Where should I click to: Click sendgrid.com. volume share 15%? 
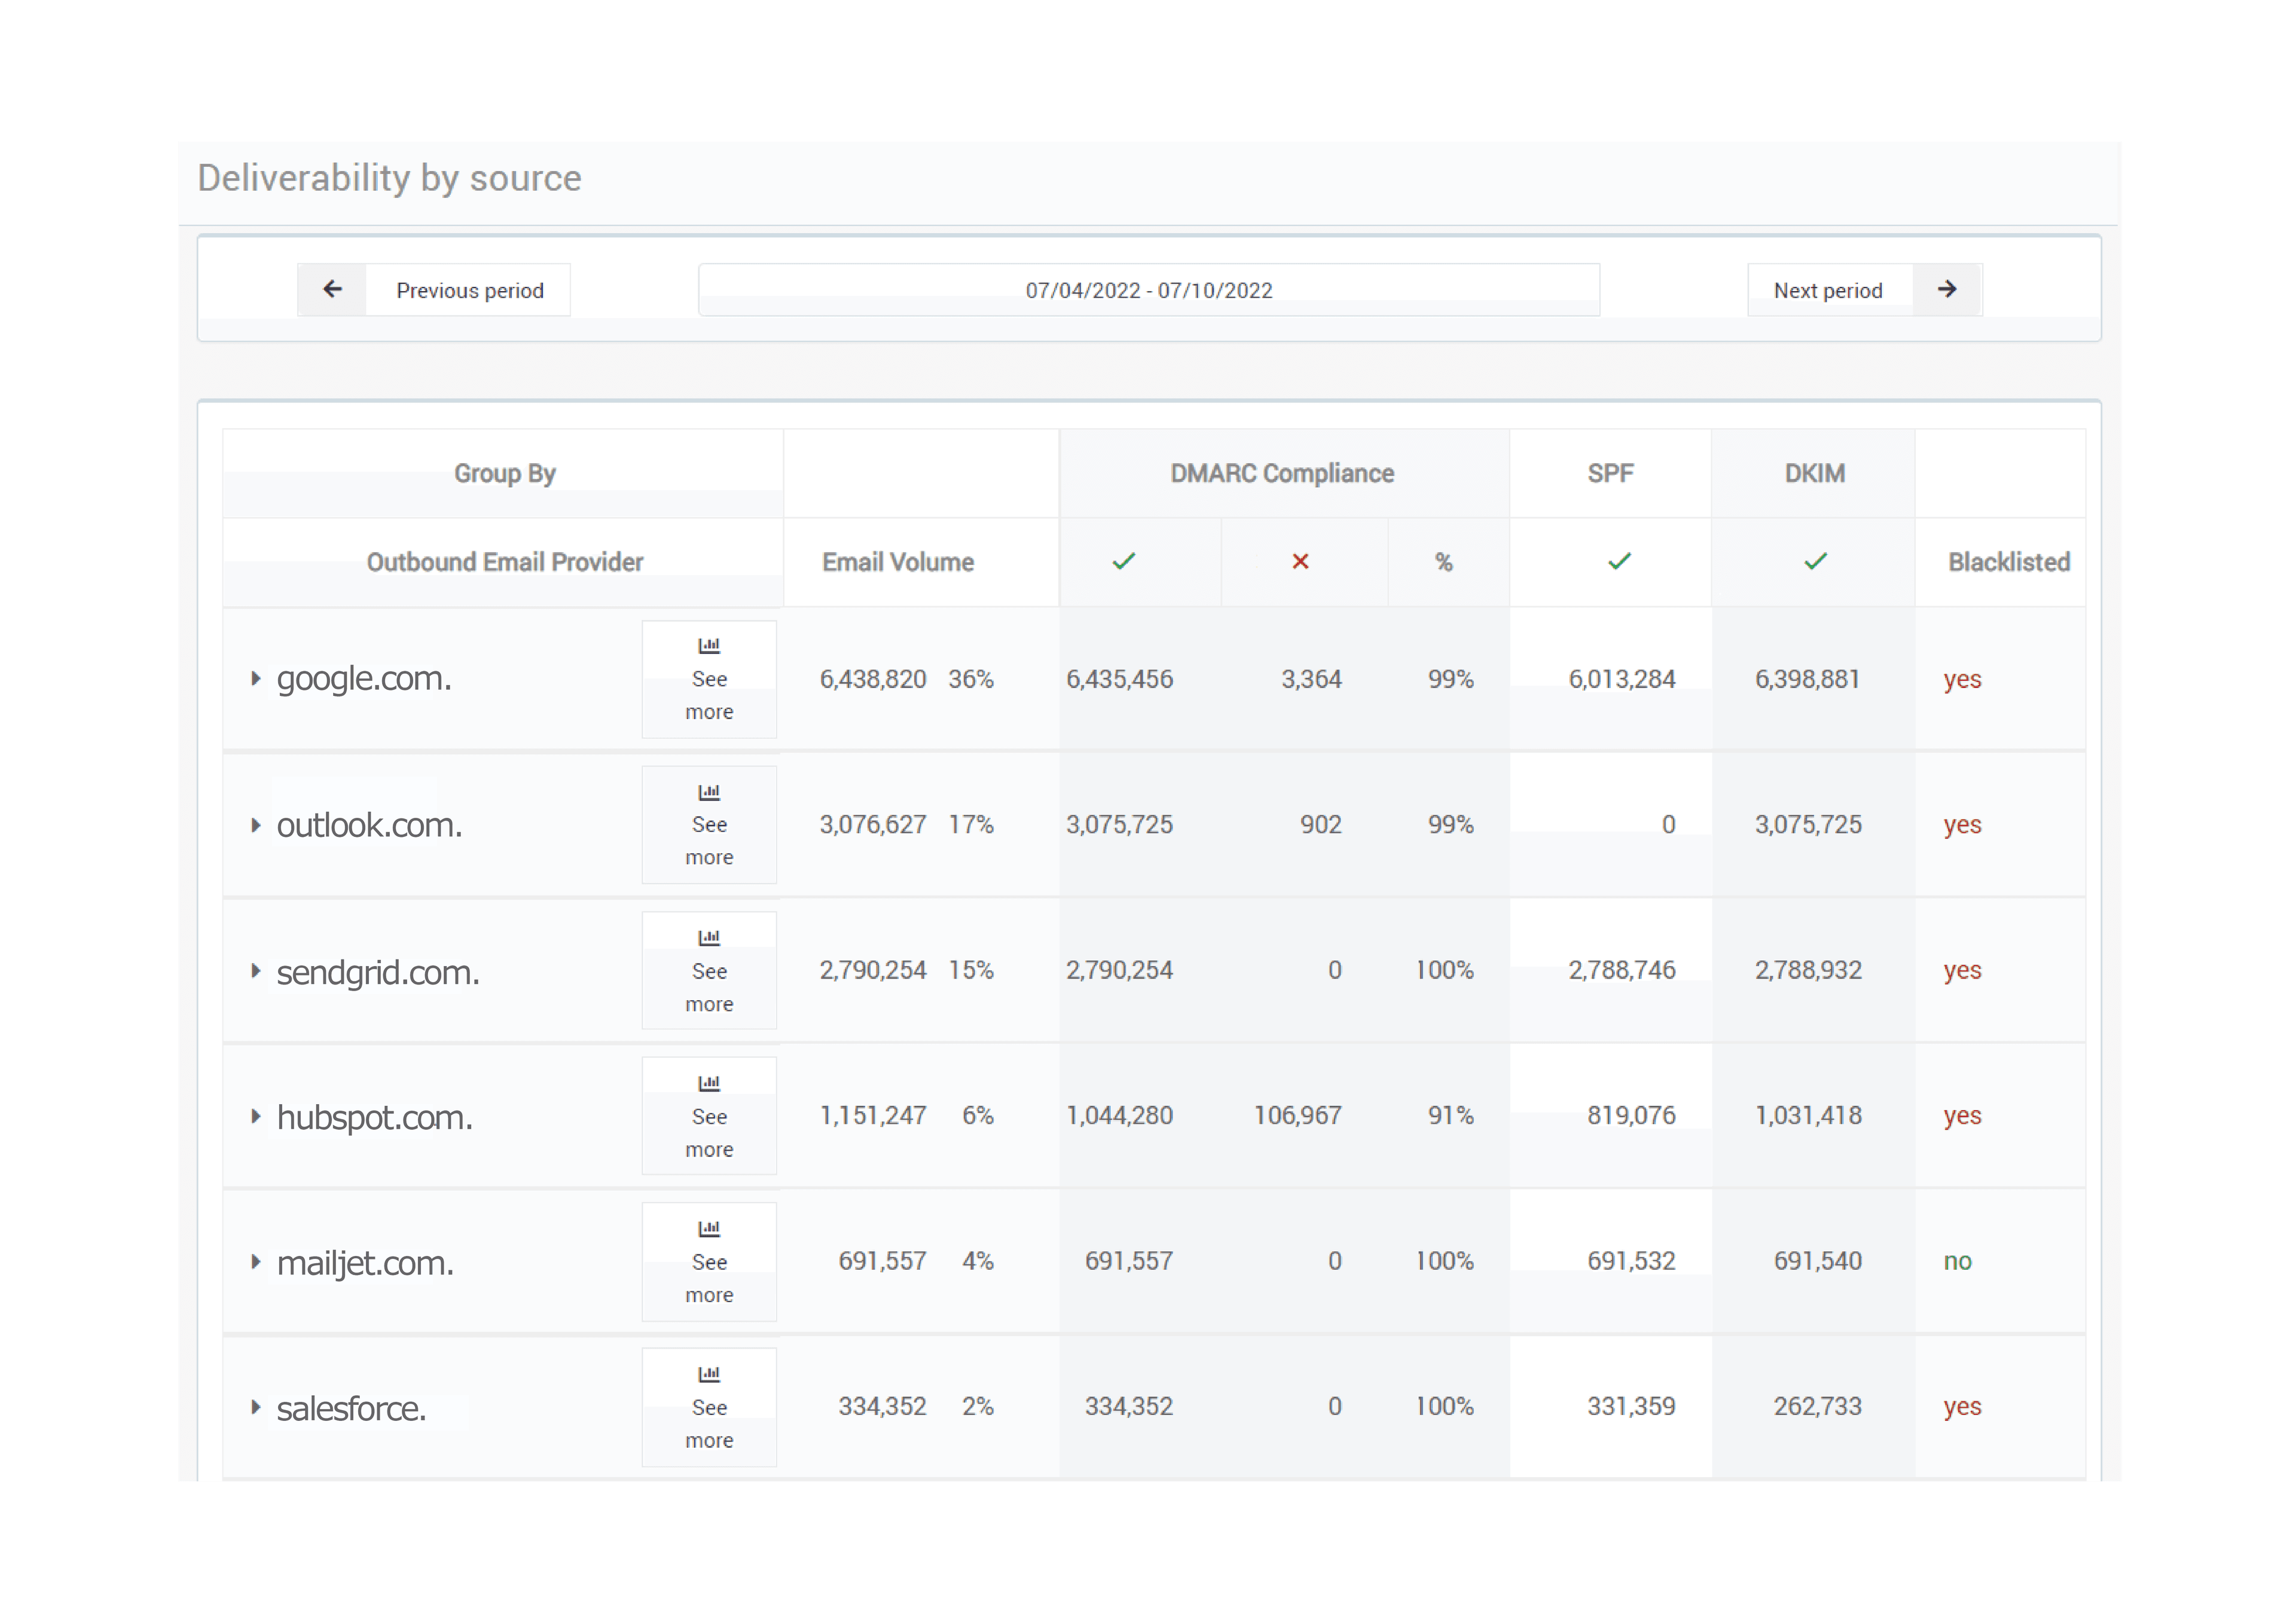point(971,970)
